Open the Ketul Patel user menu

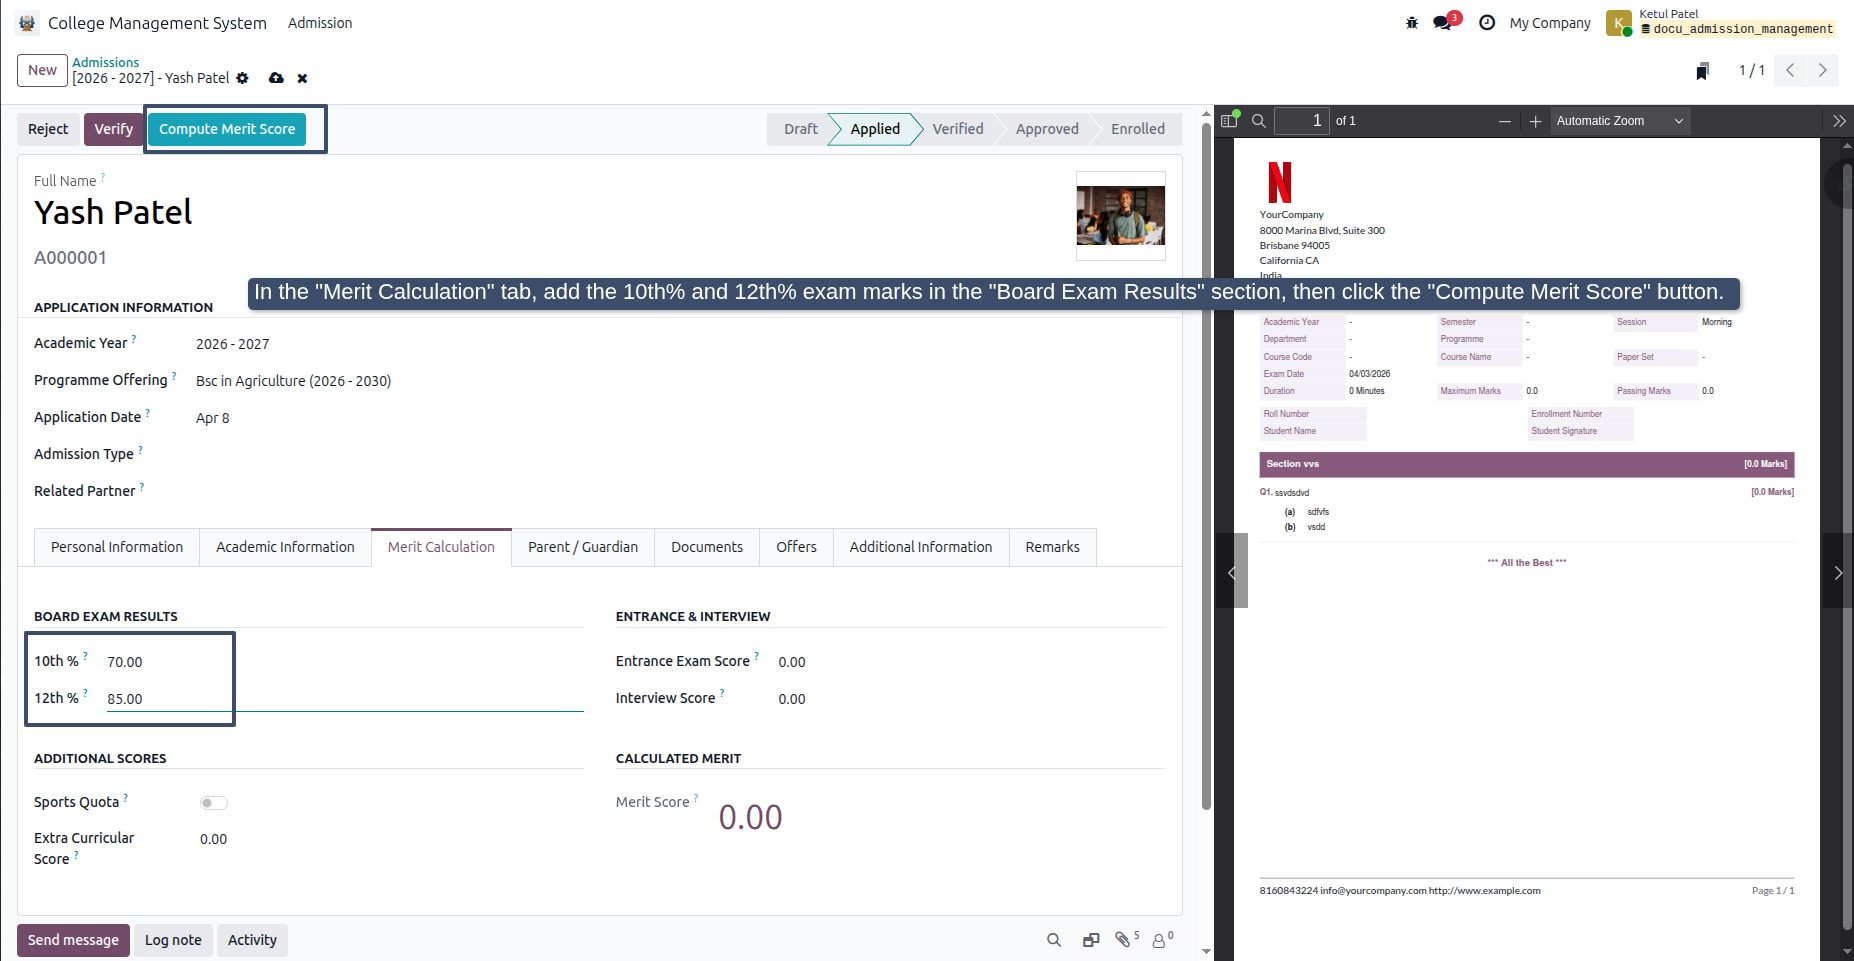[x=1720, y=22]
